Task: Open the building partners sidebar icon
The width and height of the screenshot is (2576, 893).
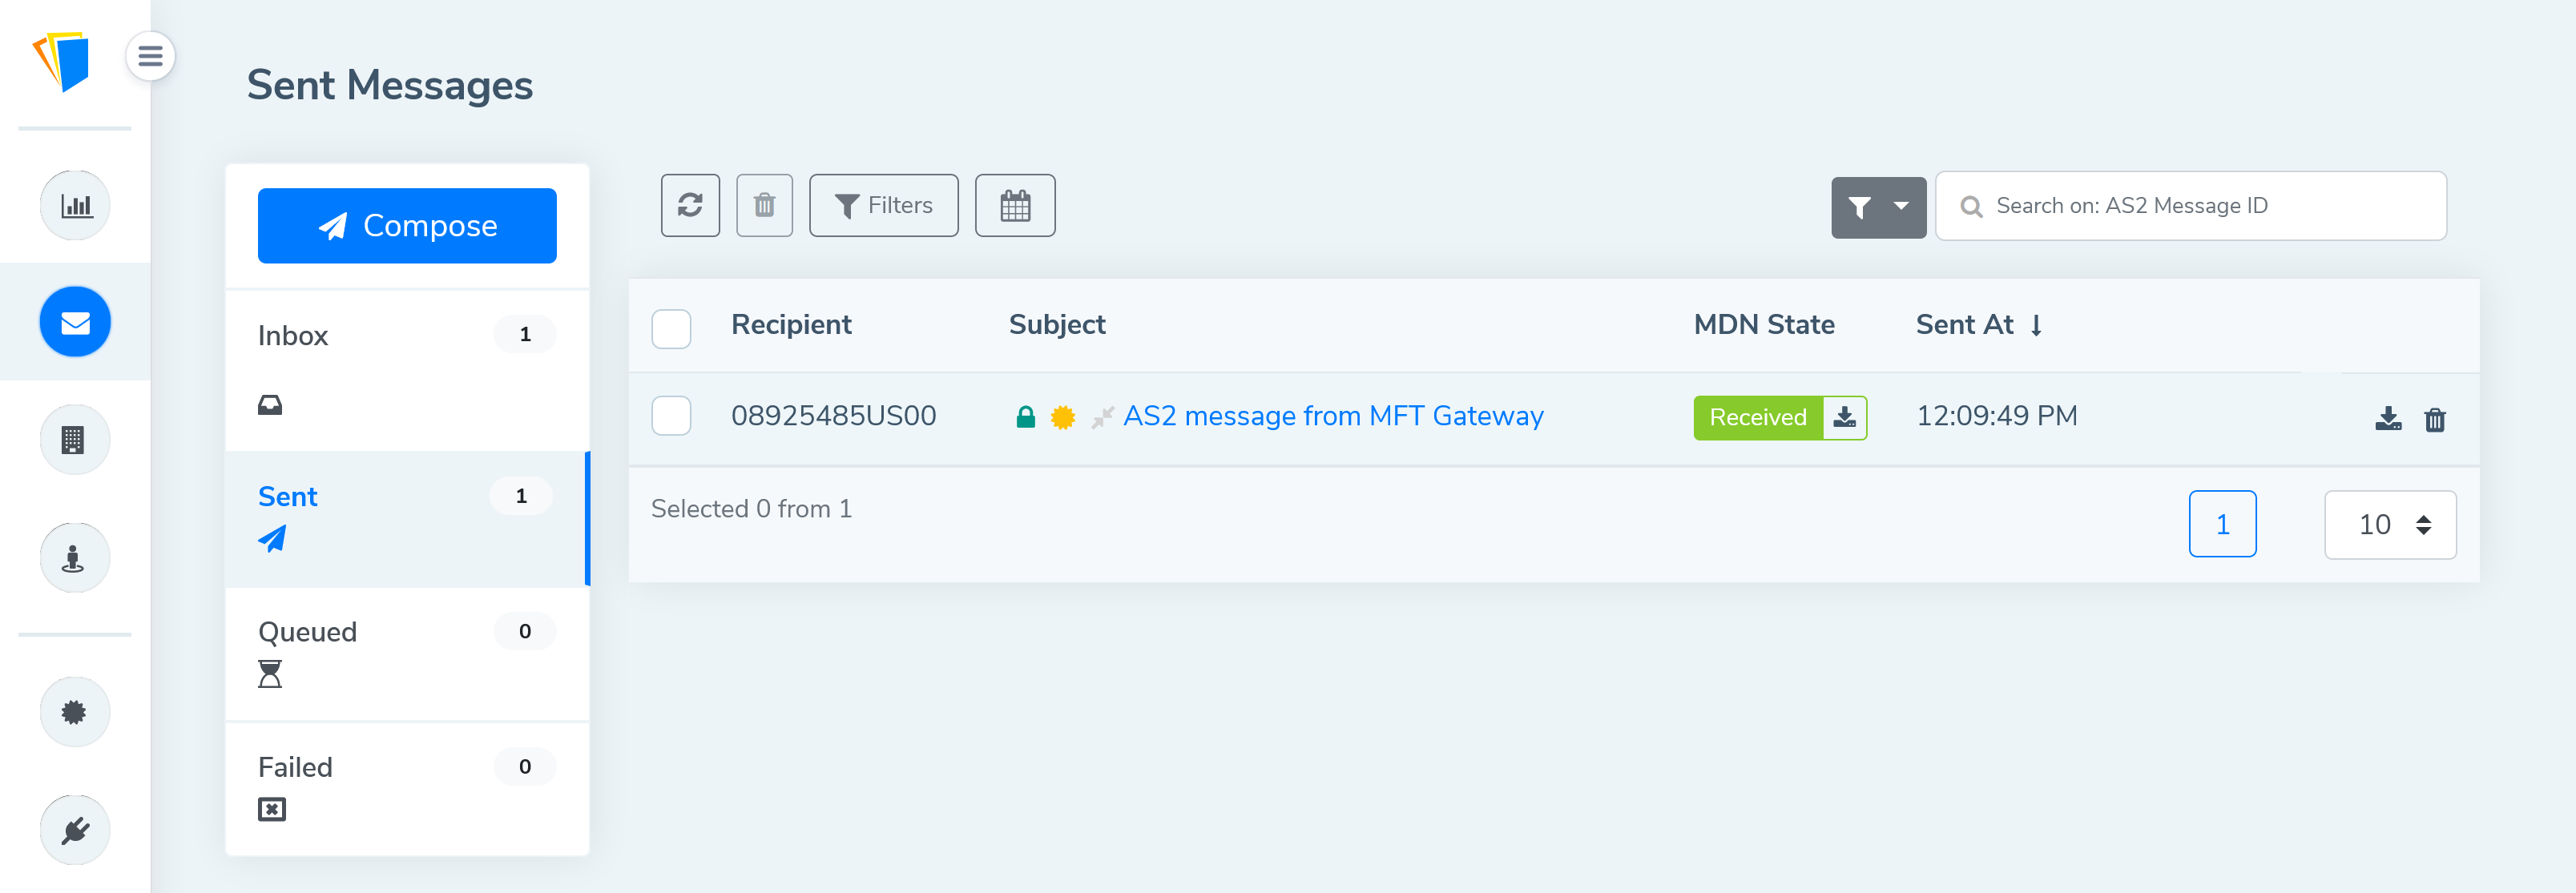Action: 75,439
